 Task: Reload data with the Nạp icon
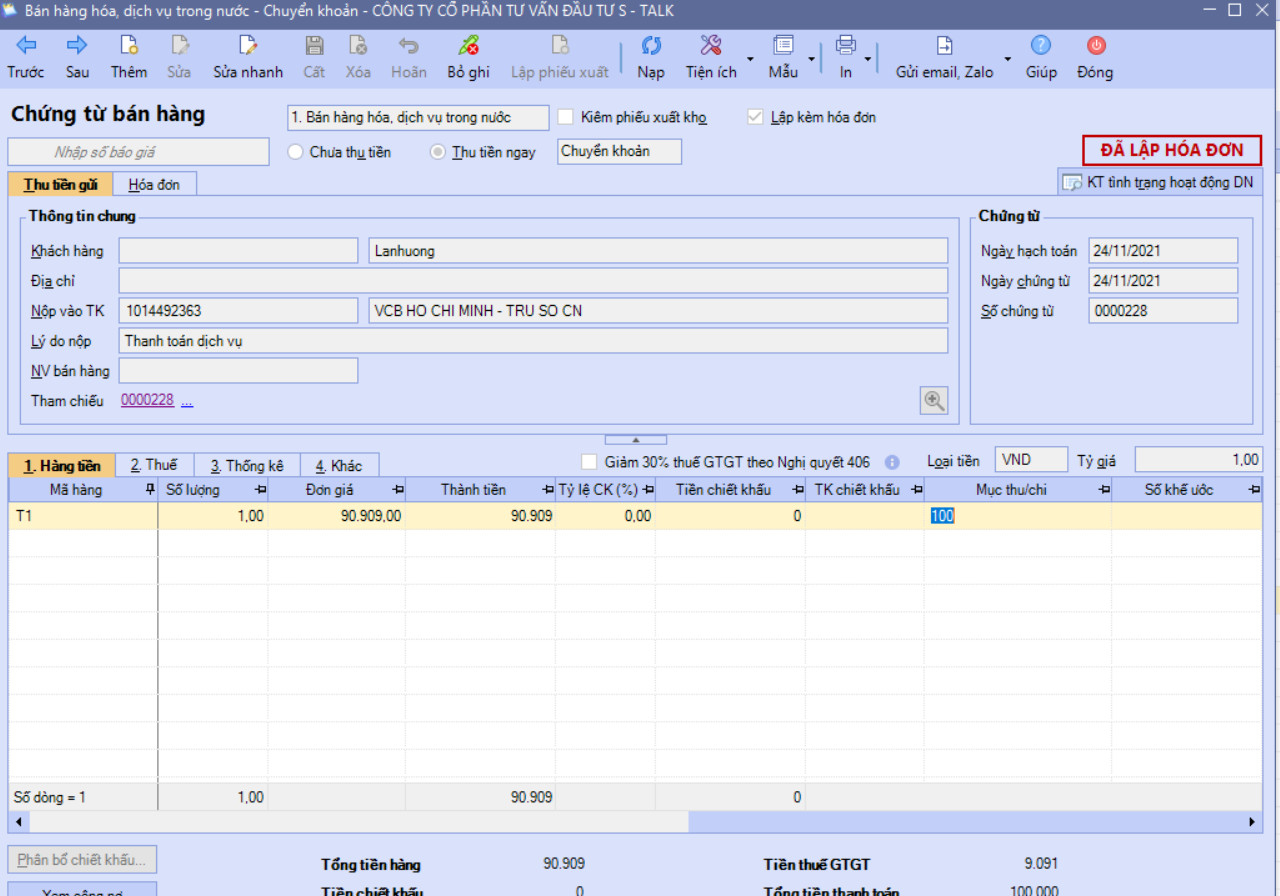point(651,45)
